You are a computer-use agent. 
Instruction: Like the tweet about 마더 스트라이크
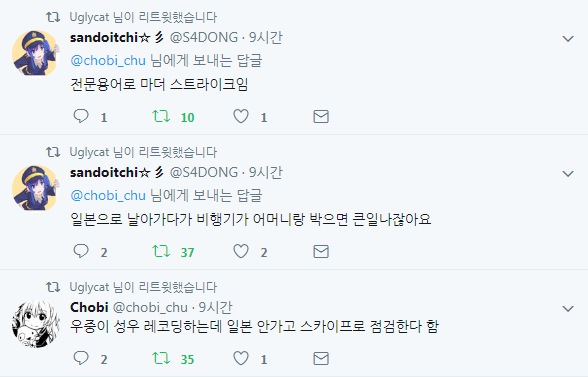click(241, 116)
